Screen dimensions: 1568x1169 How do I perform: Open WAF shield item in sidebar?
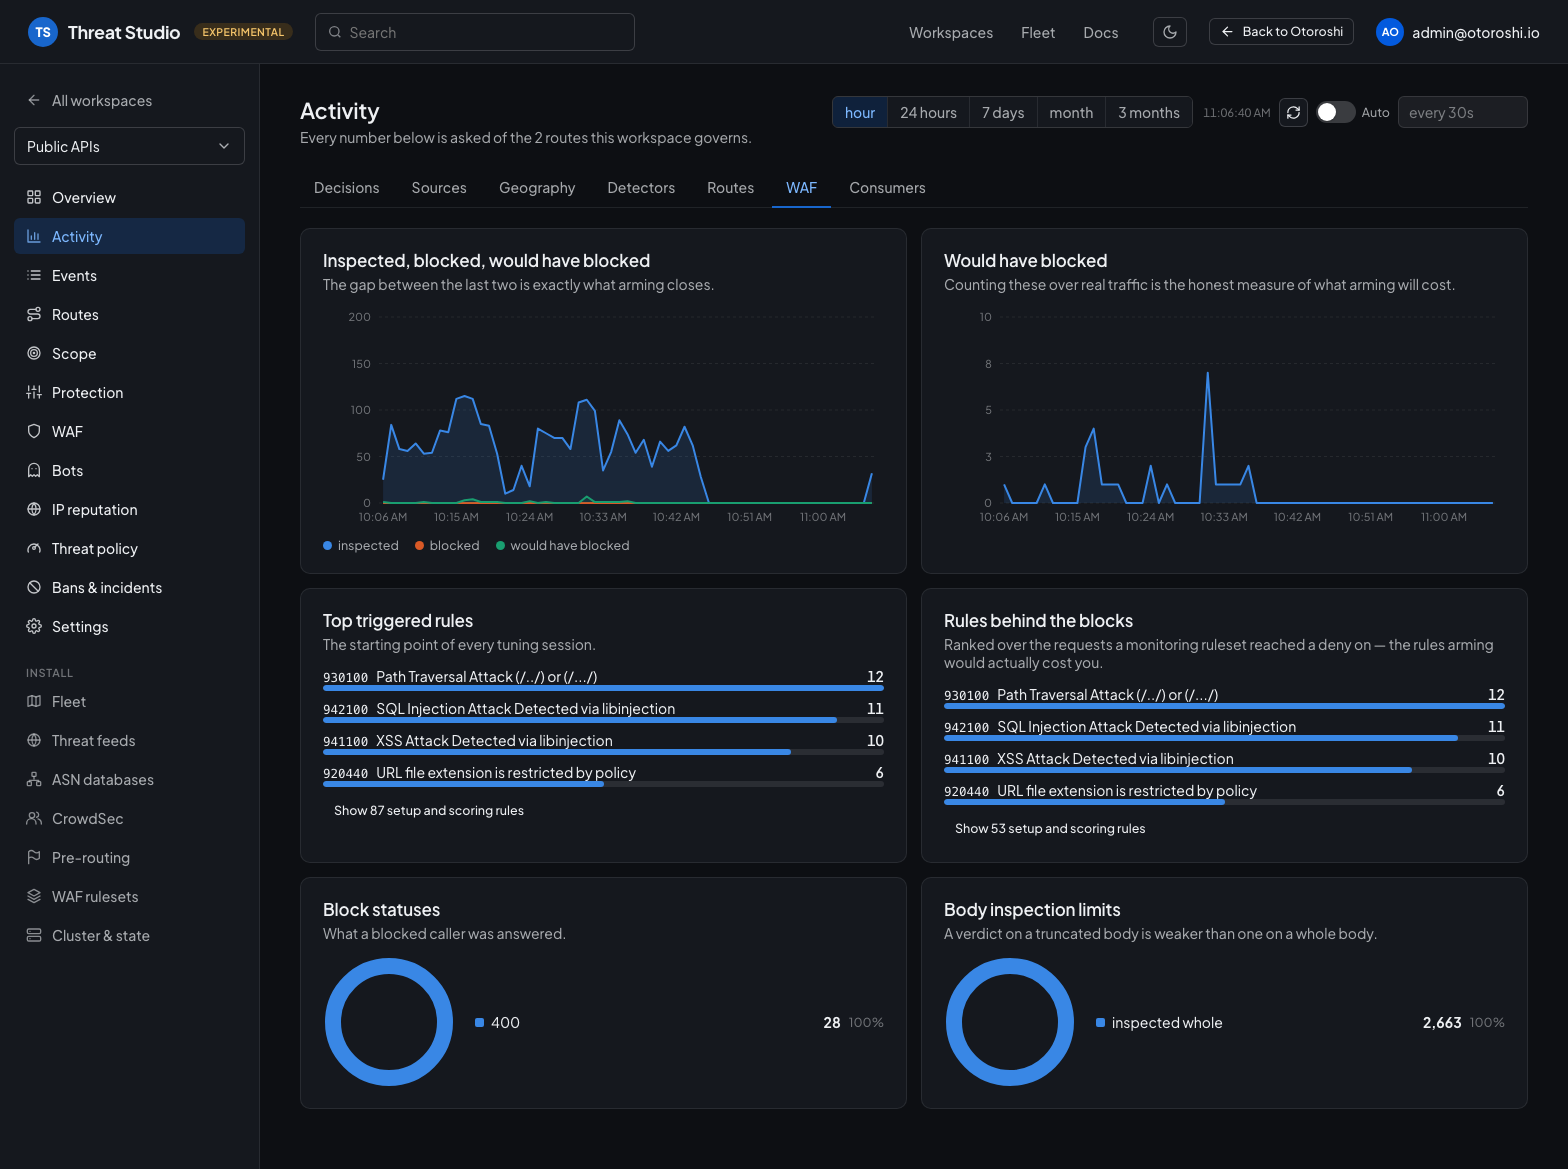click(x=129, y=431)
